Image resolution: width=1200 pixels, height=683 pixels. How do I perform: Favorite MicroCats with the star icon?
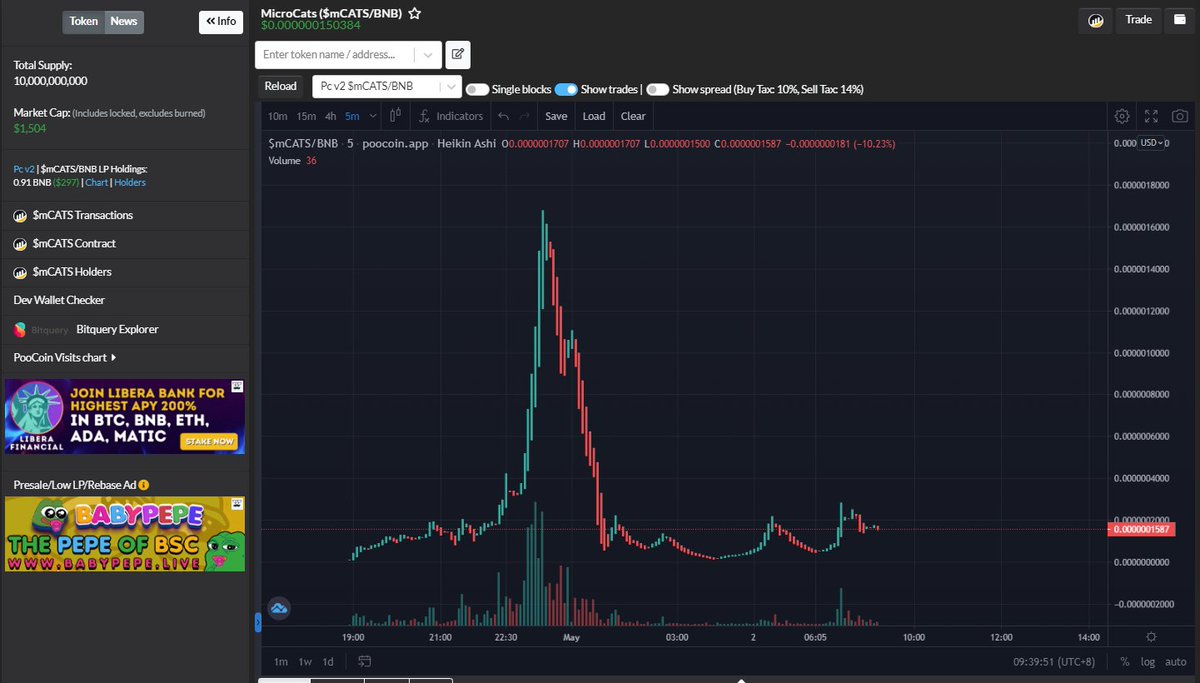[x=414, y=14]
